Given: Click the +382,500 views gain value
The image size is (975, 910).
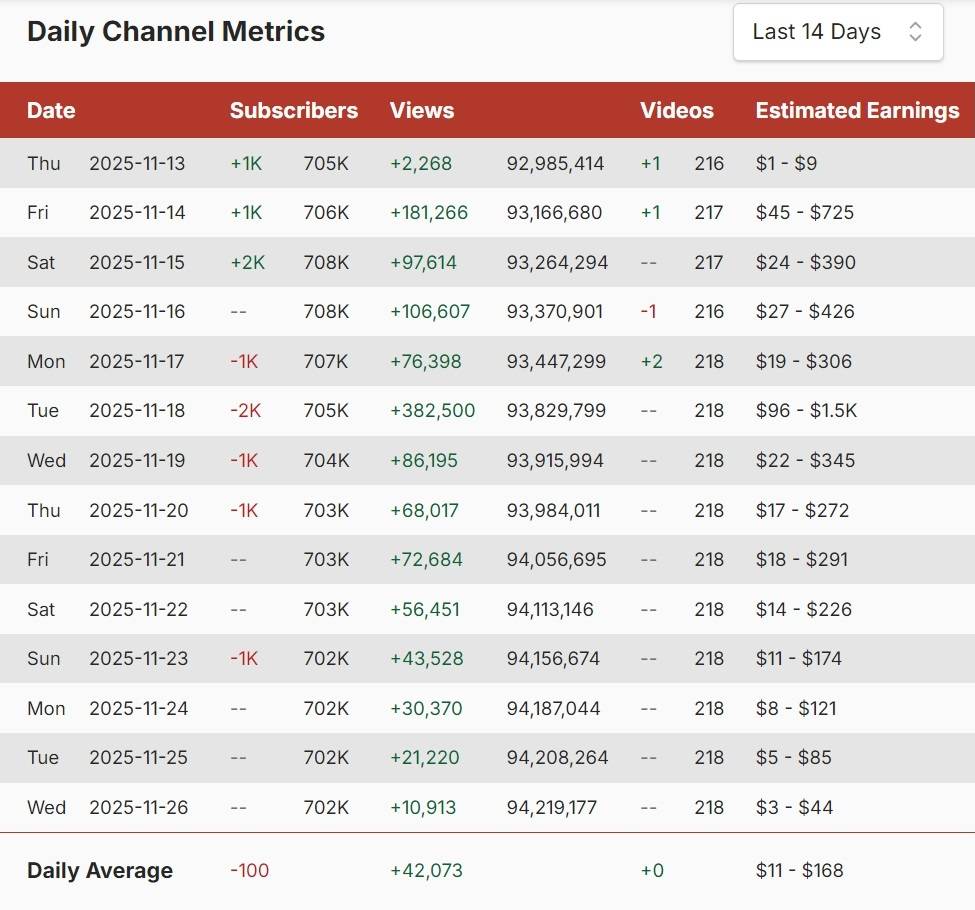Looking at the screenshot, I should click(432, 411).
